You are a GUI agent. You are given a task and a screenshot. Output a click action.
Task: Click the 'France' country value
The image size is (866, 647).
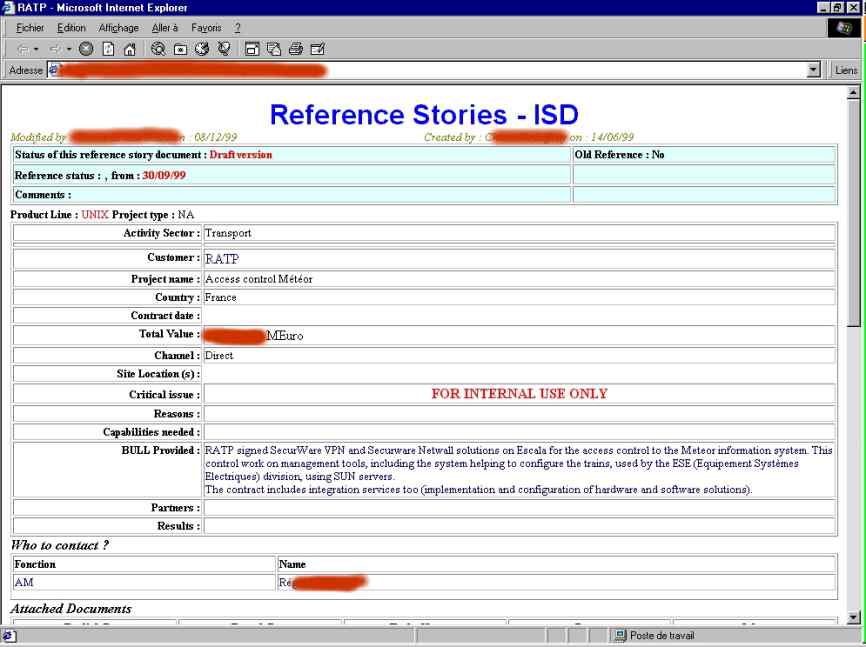(220, 297)
